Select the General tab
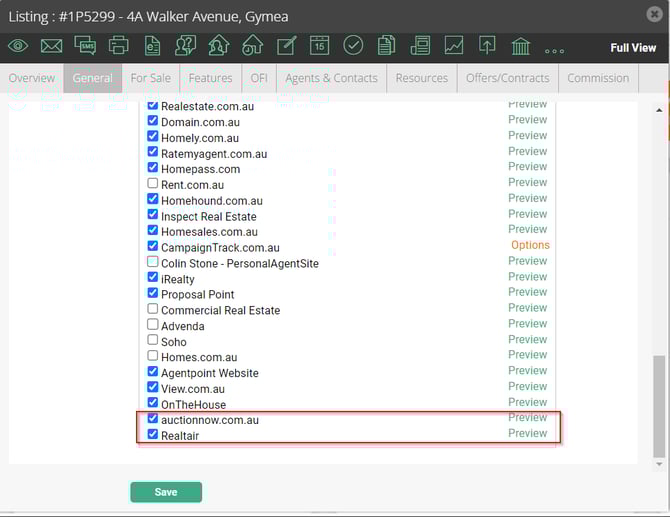Image resolution: width=670 pixels, height=517 pixels. coord(93,78)
